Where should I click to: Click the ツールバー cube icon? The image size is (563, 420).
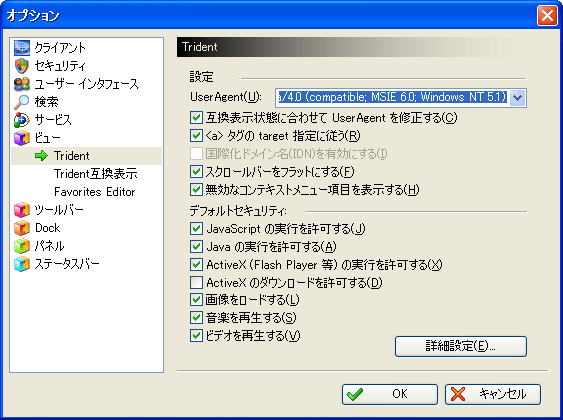tap(22, 210)
